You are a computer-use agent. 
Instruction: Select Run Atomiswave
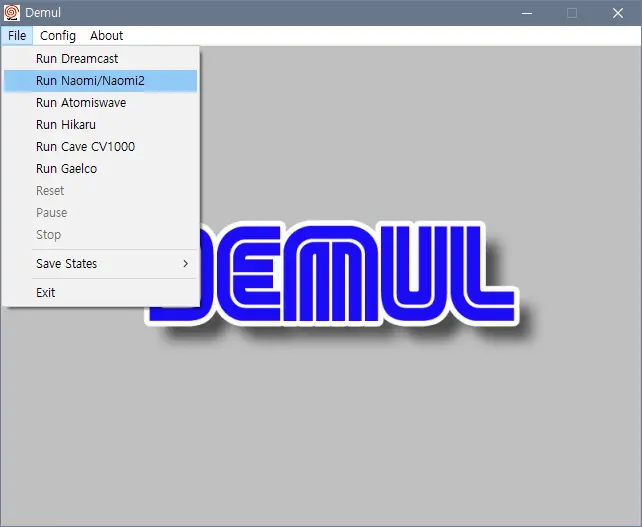(100, 103)
